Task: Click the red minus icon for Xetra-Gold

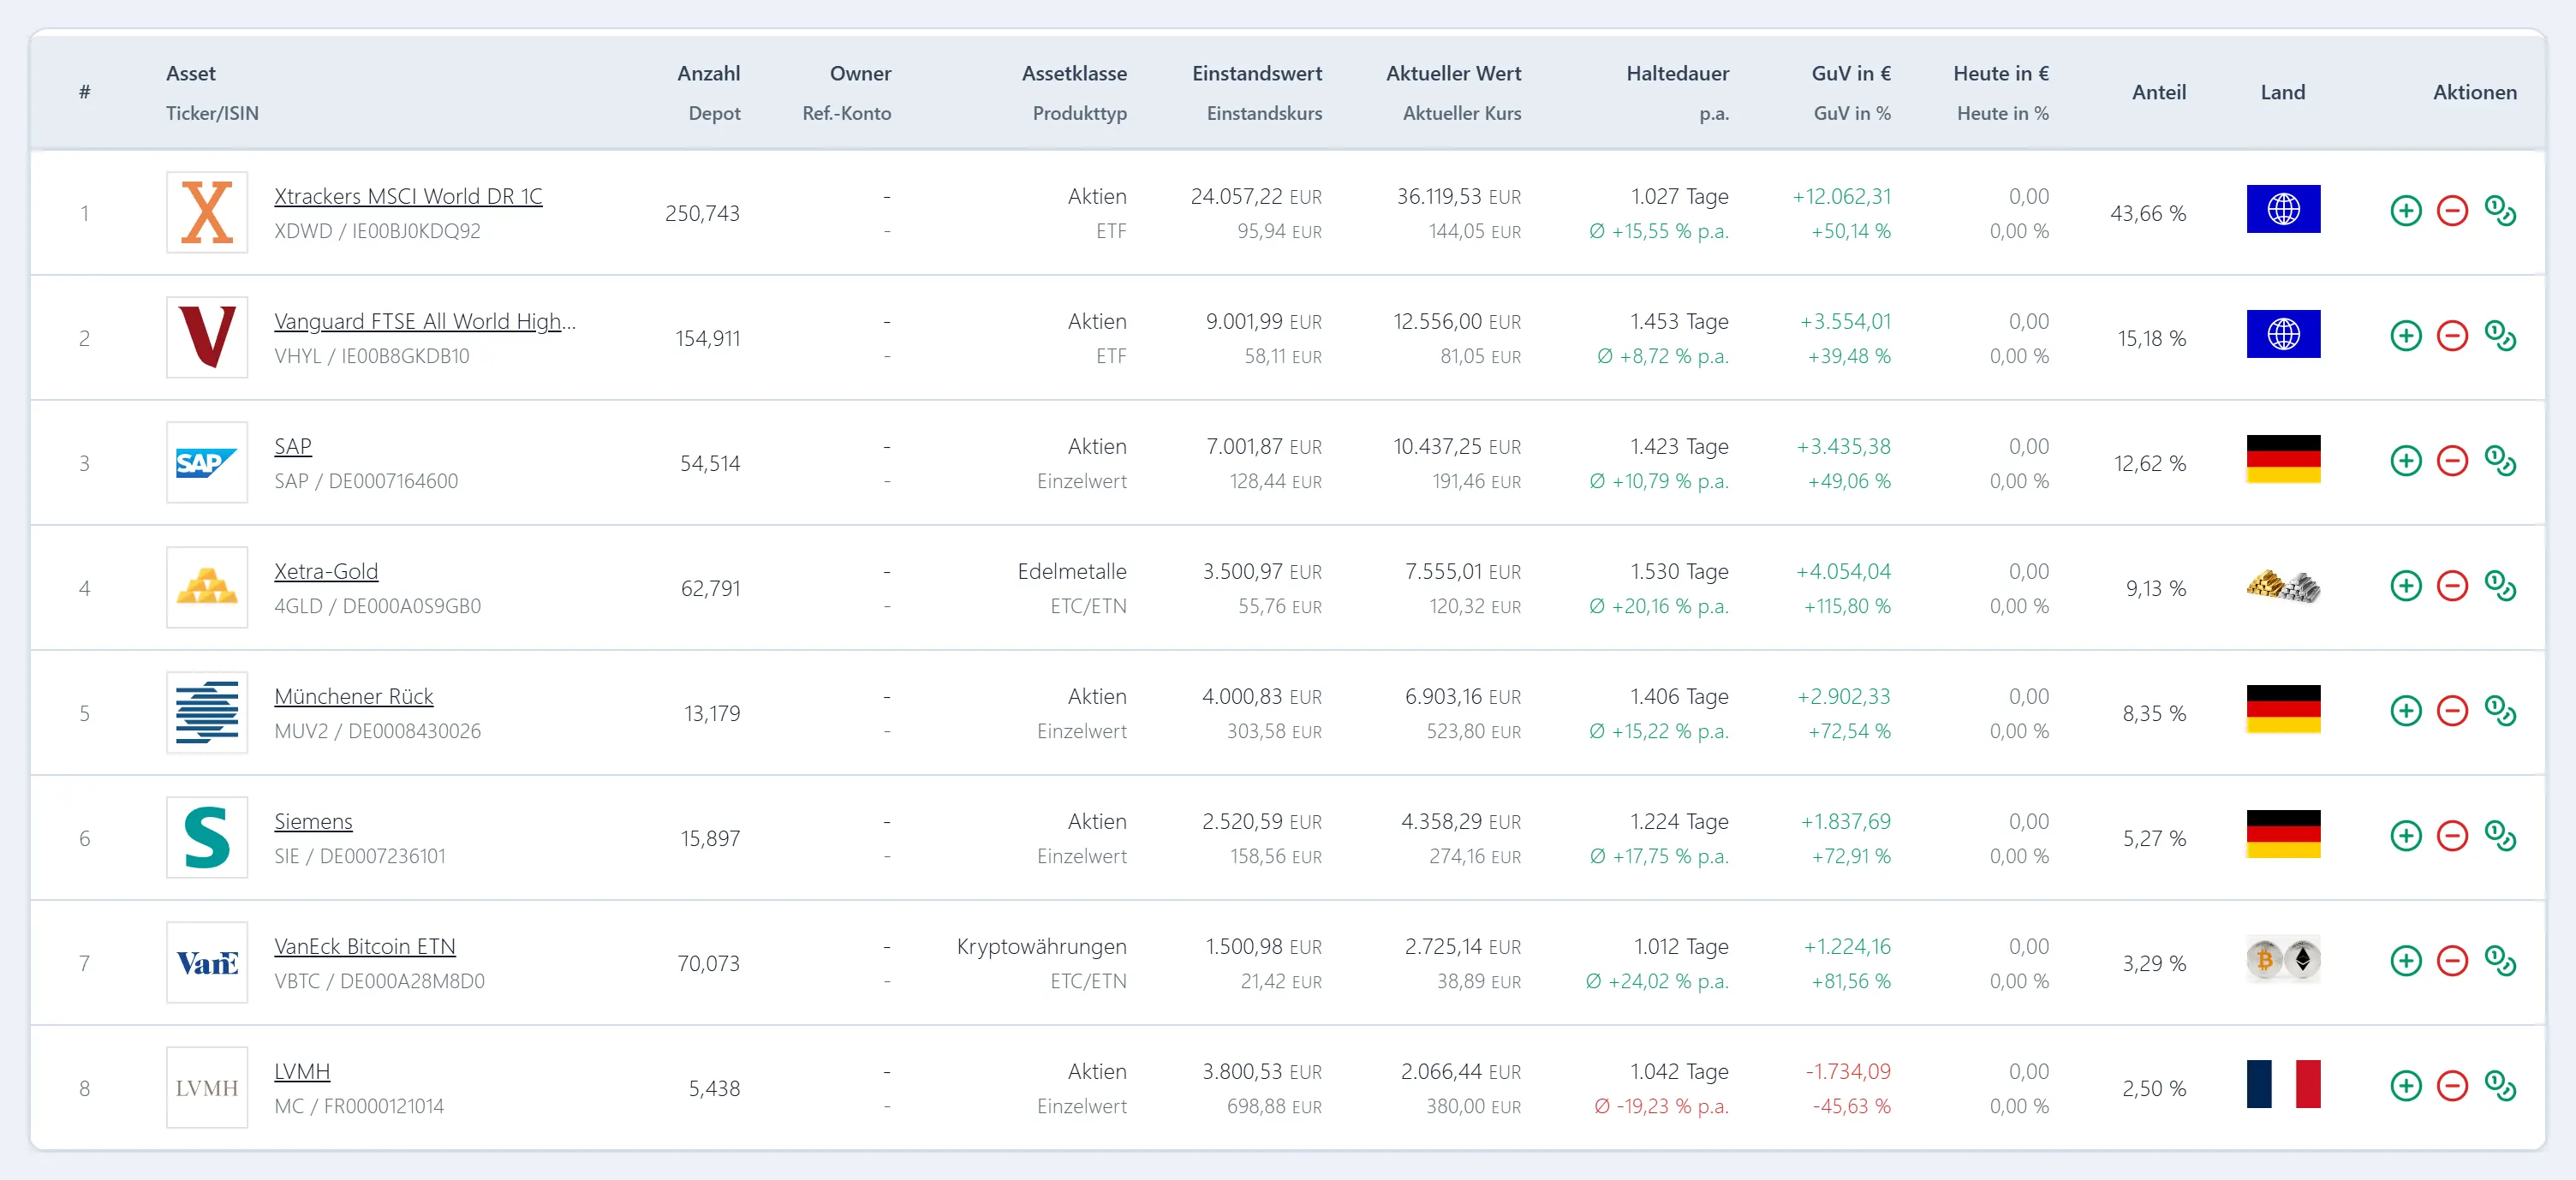Action: (x=2452, y=586)
